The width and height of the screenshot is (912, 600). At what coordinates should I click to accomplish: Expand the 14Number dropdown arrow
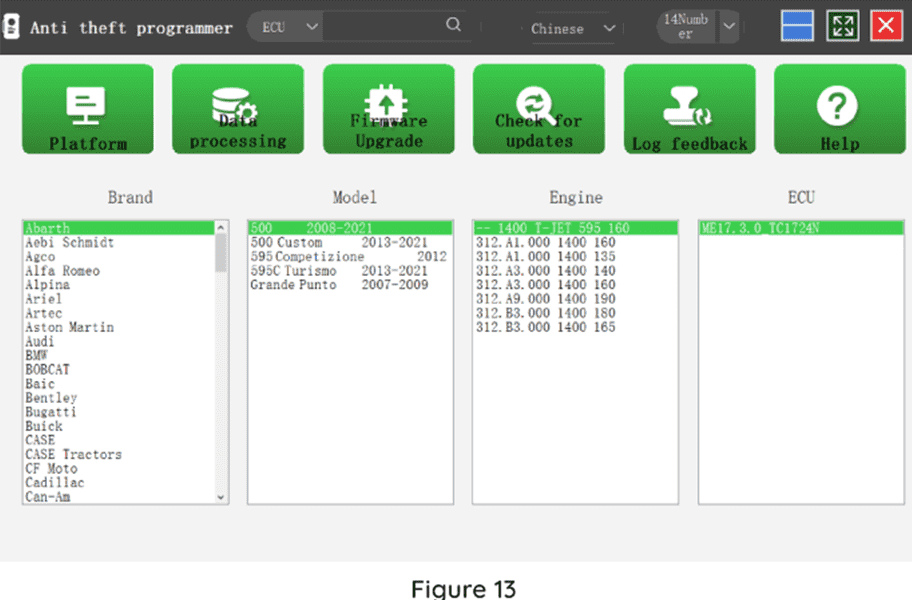click(729, 26)
